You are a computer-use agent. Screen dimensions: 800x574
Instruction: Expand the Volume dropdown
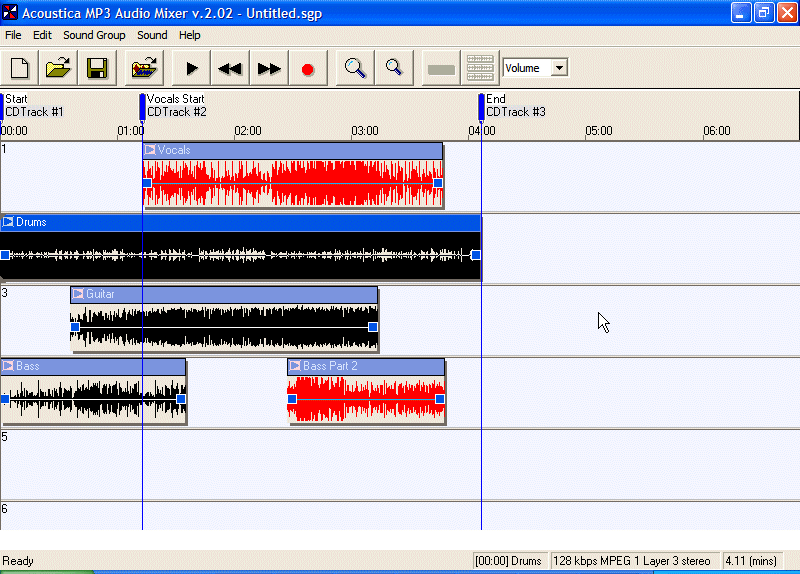click(559, 68)
